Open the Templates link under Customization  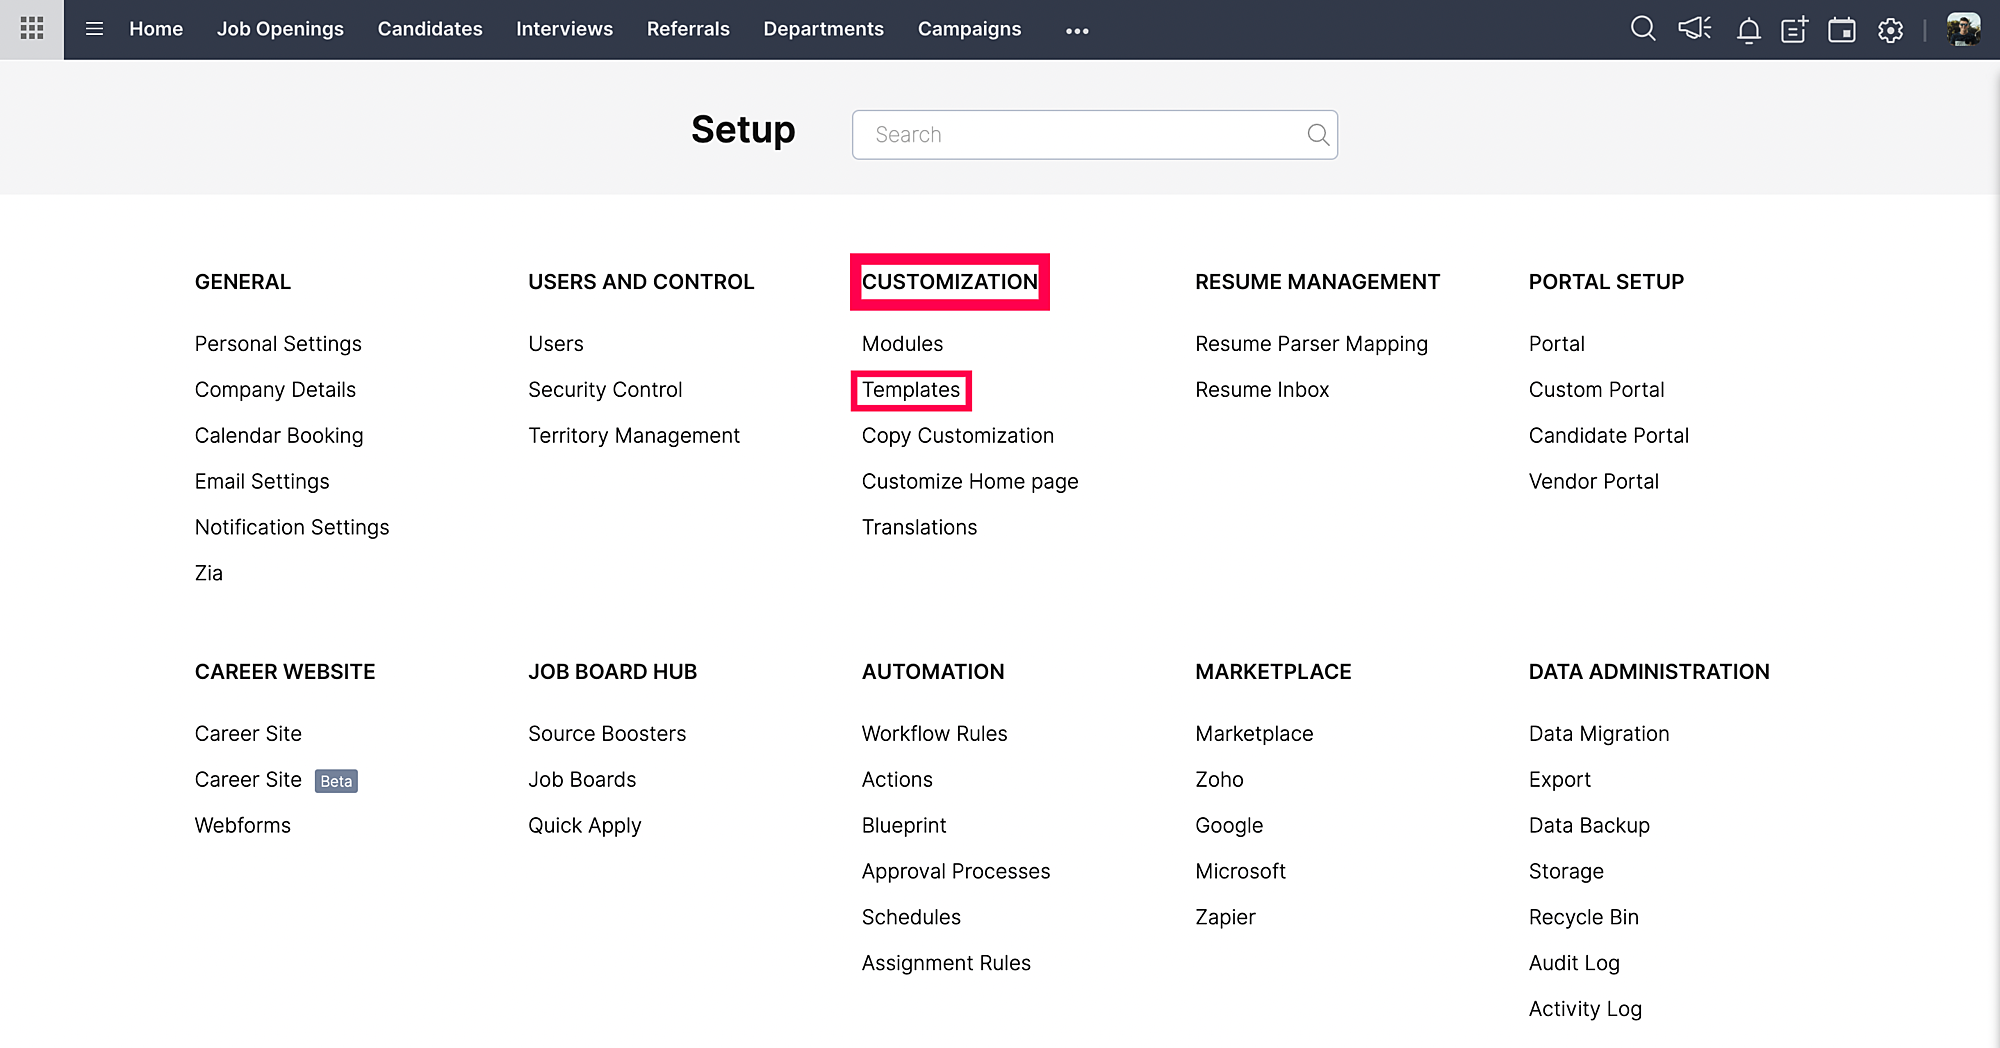click(910, 390)
